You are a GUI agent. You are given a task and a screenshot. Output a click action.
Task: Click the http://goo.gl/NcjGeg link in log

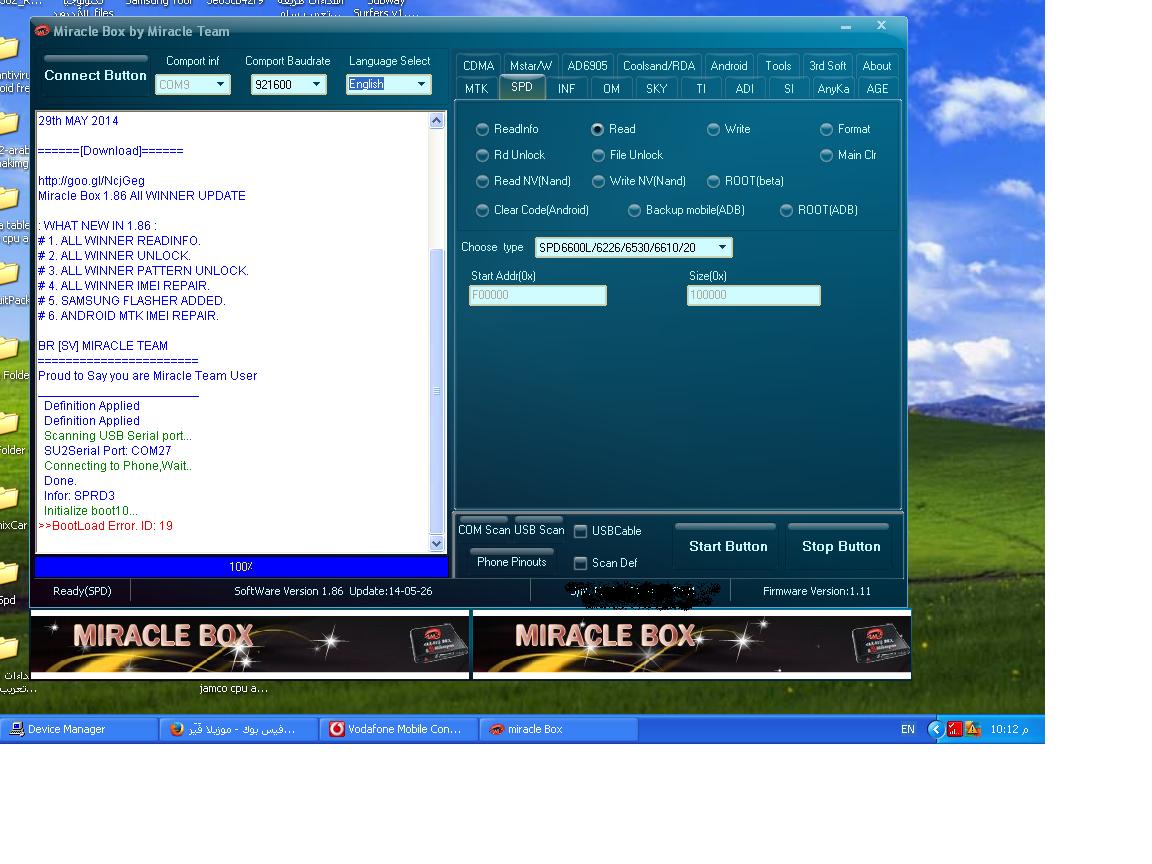pos(91,181)
